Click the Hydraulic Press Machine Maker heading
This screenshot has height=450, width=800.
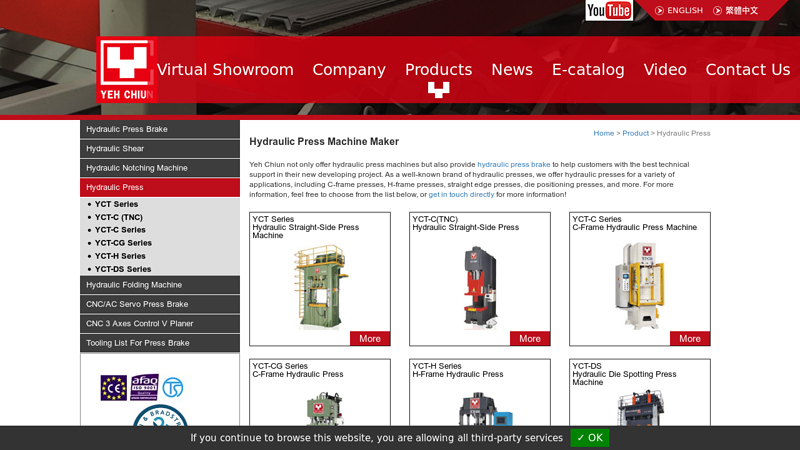pos(324,142)
